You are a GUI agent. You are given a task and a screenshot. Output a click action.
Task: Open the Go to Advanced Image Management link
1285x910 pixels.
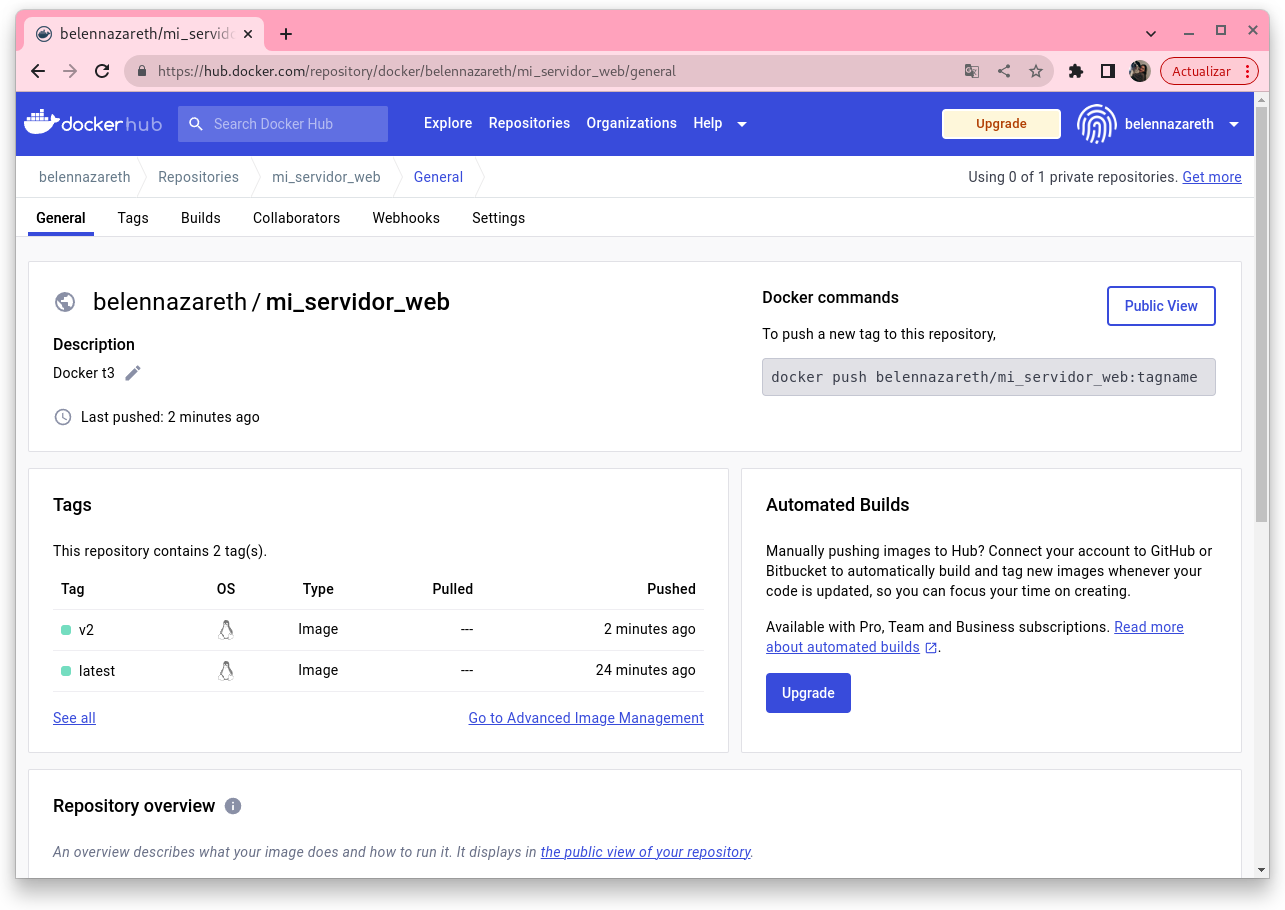pos(586,718)
